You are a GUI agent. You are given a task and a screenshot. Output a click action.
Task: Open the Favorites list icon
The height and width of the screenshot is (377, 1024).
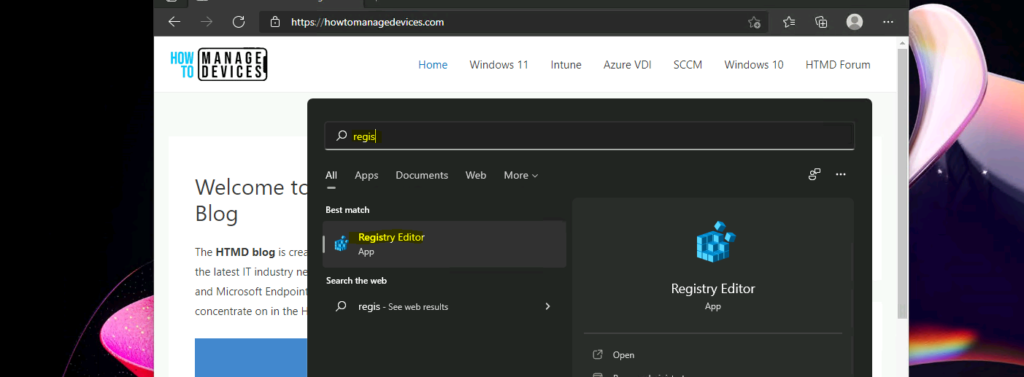tap(789, 22)
